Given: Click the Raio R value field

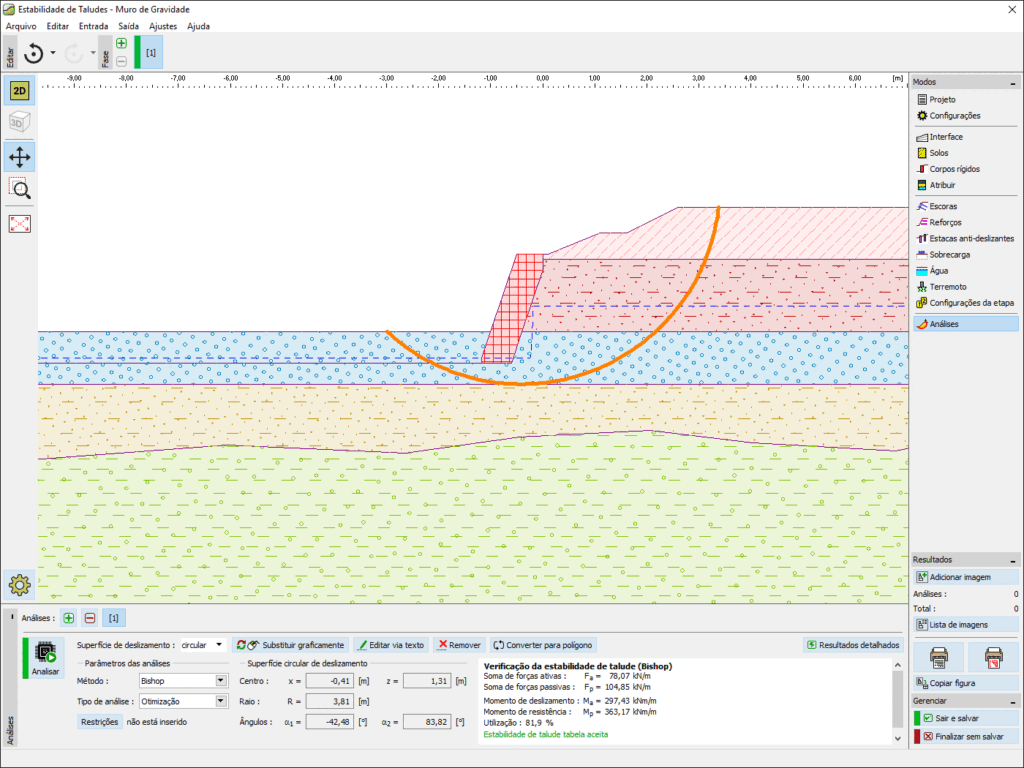Looking at the screenshot, I should pos(330,701).
